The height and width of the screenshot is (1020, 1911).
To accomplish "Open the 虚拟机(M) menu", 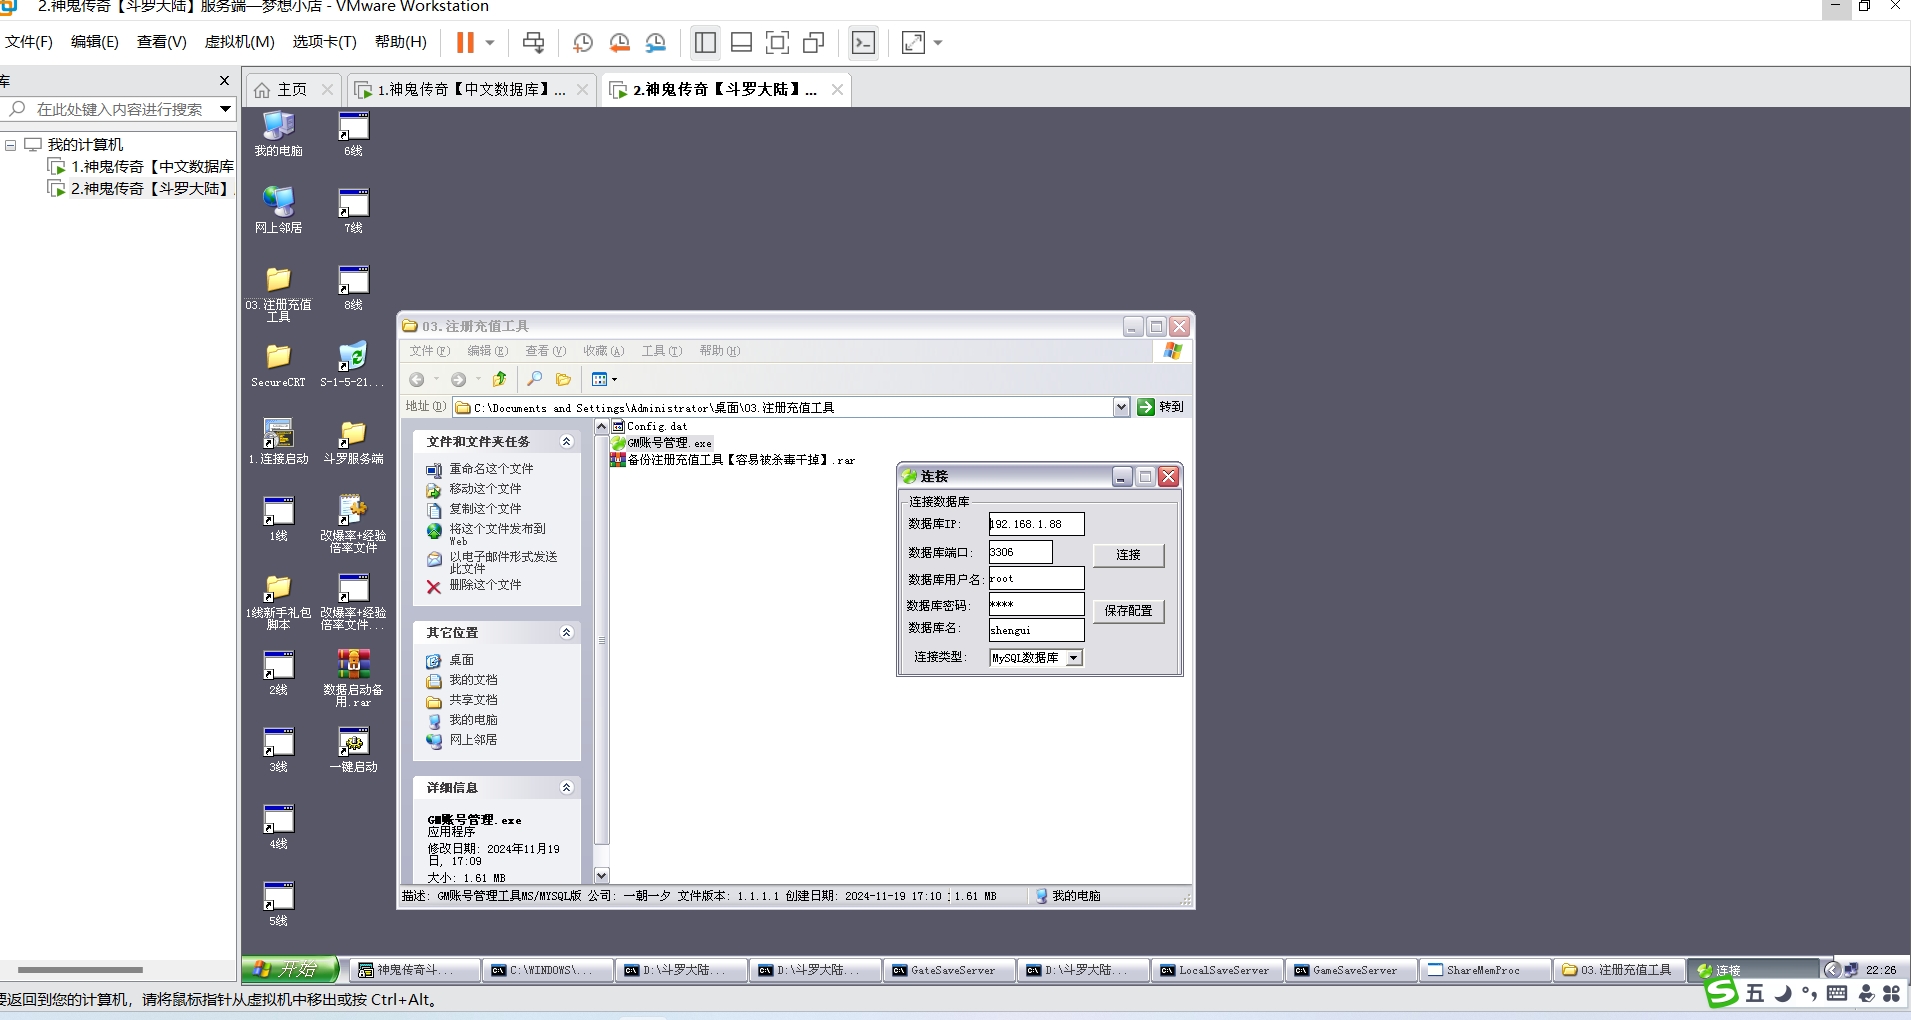I will 239,42.
